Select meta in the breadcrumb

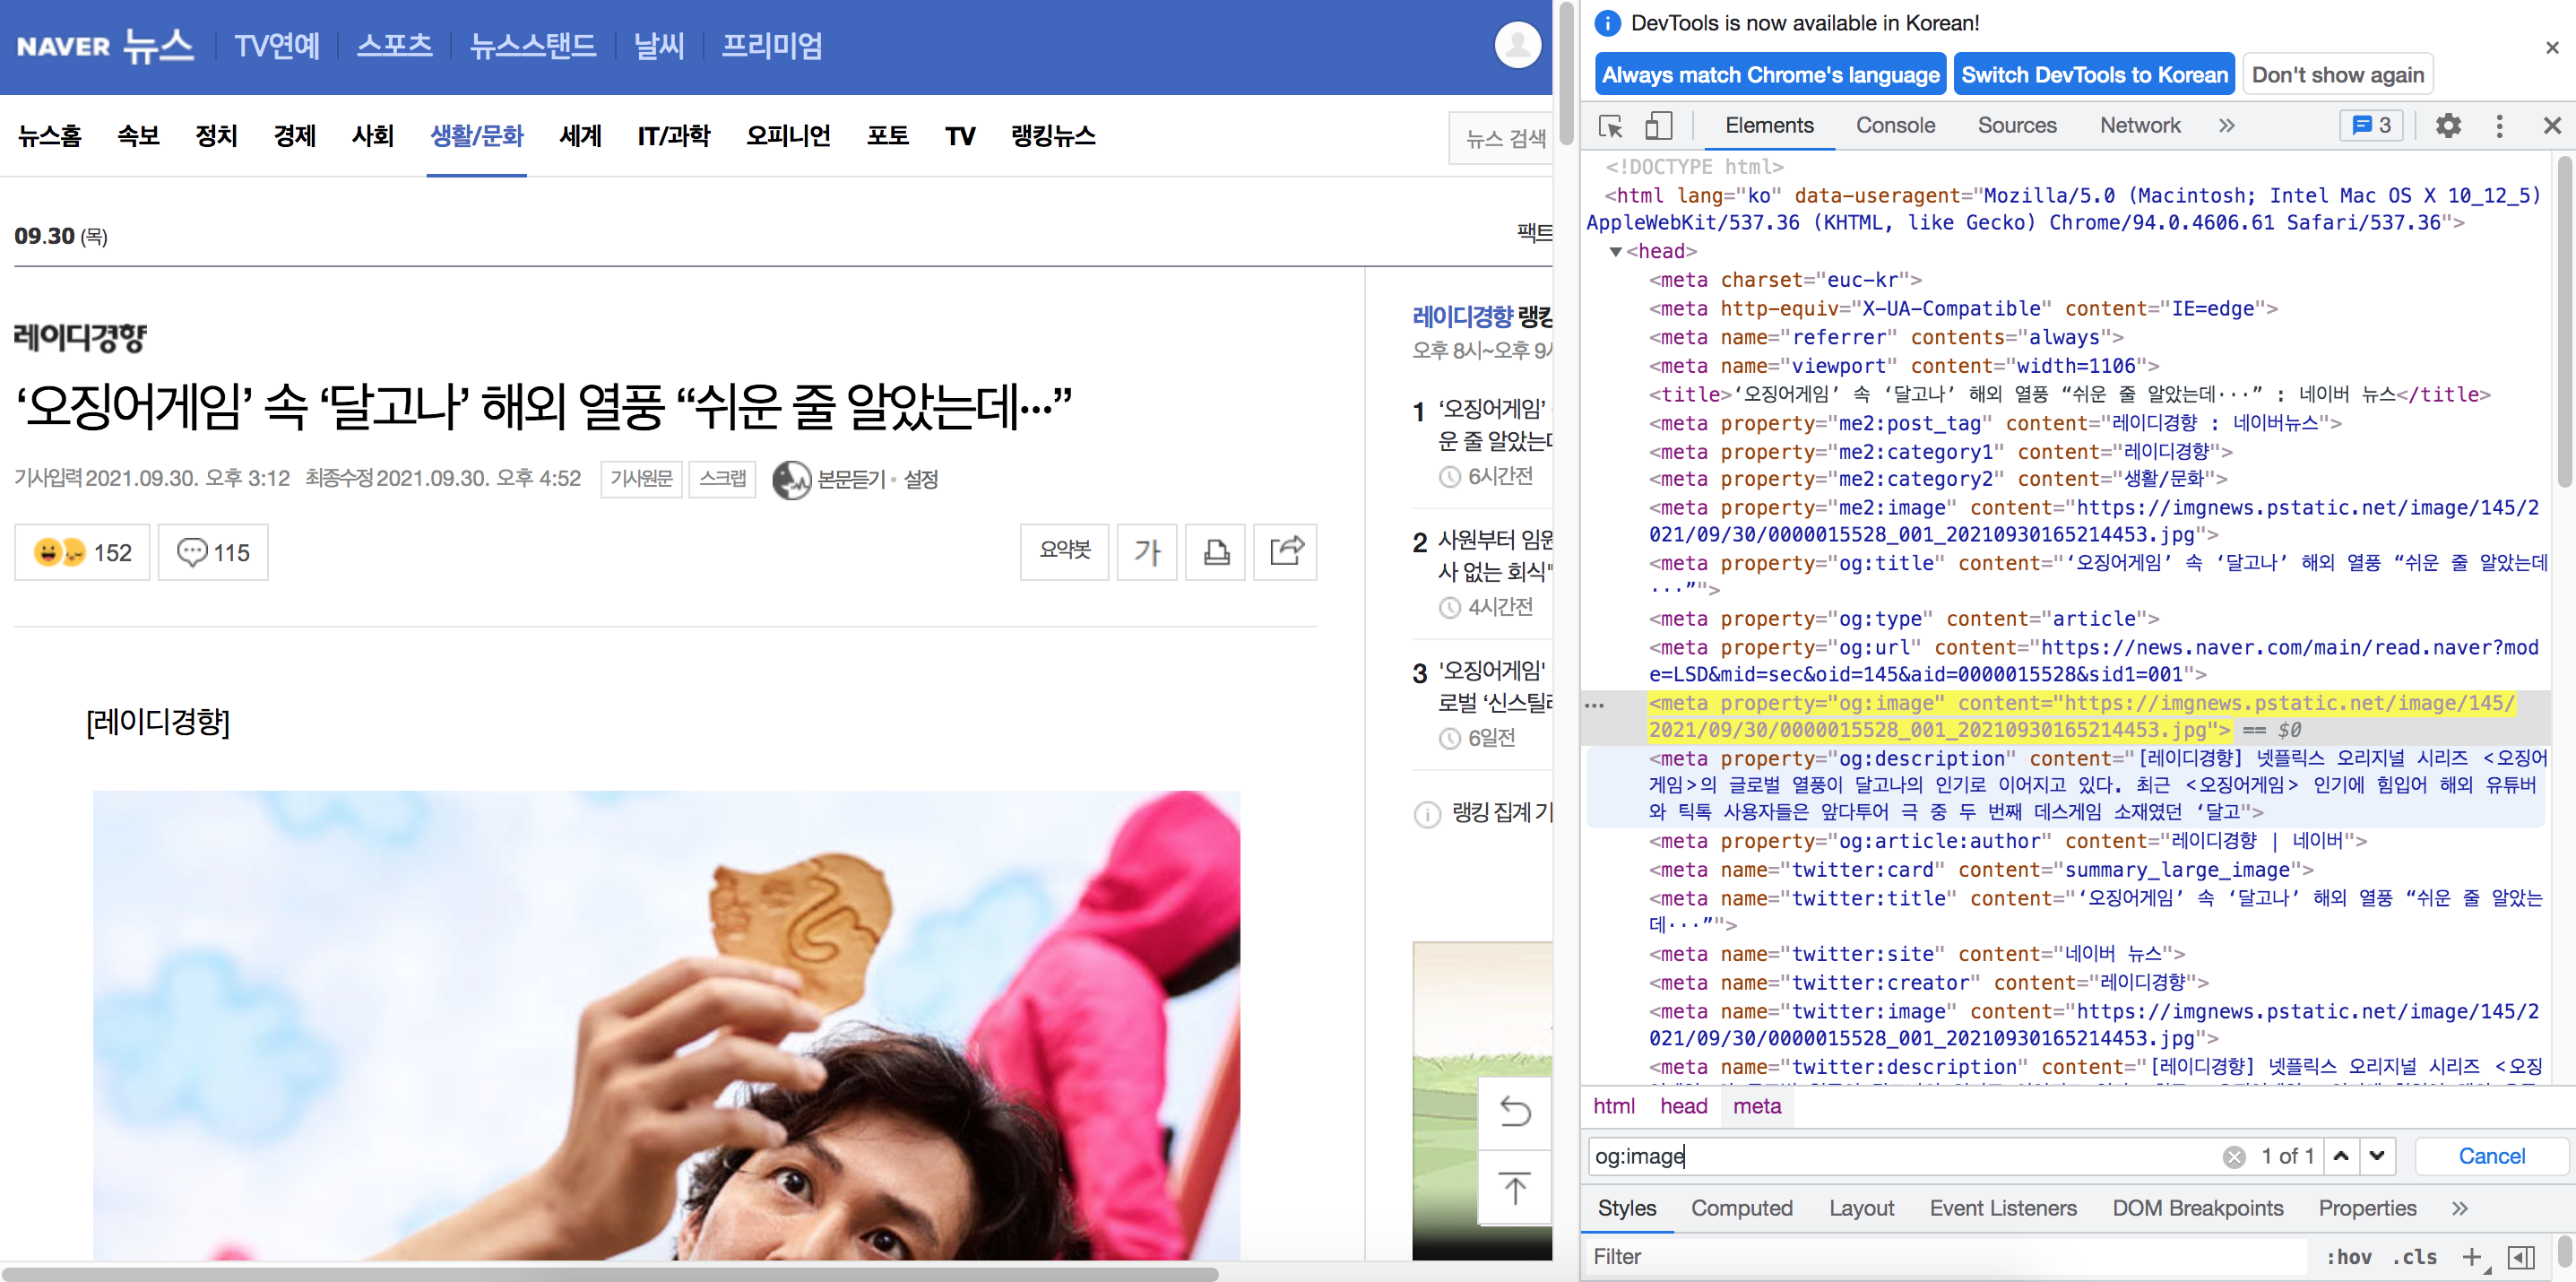tap(1756, 1107)
